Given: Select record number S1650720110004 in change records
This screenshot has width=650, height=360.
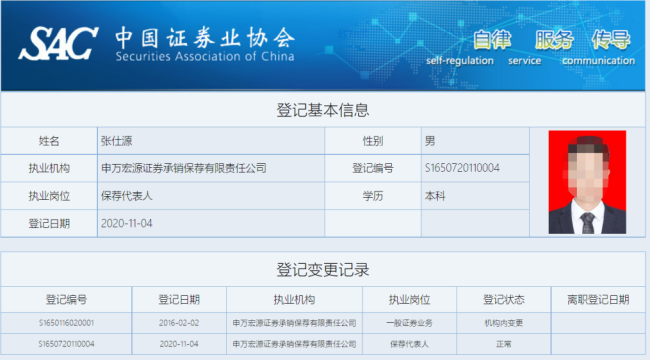Looking at the screenshot, I should point(66,344).
